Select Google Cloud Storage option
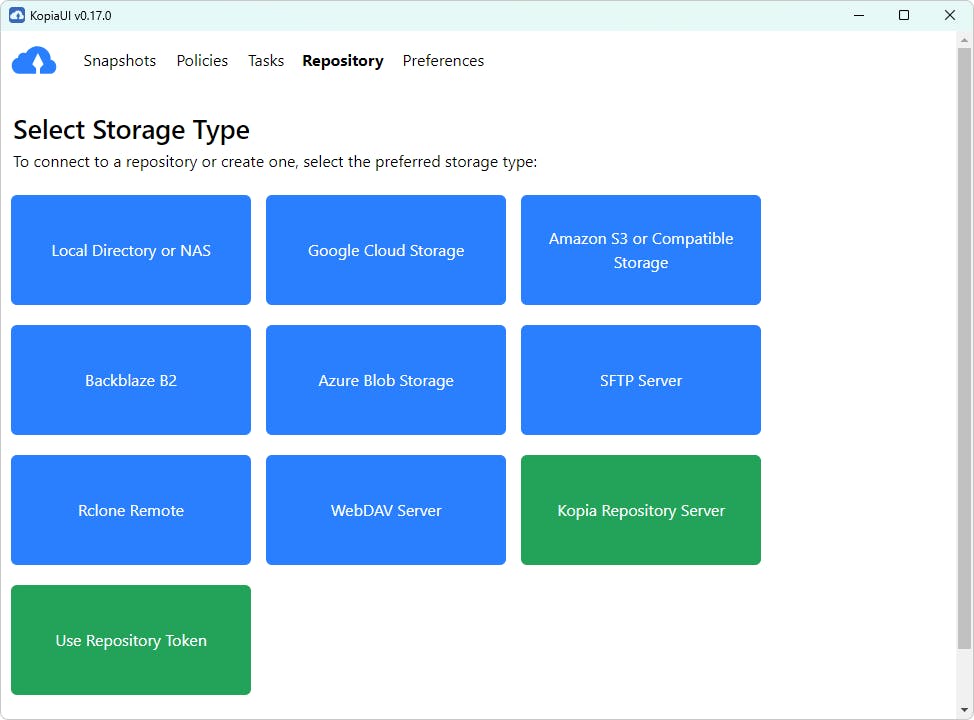 [386, 250]
